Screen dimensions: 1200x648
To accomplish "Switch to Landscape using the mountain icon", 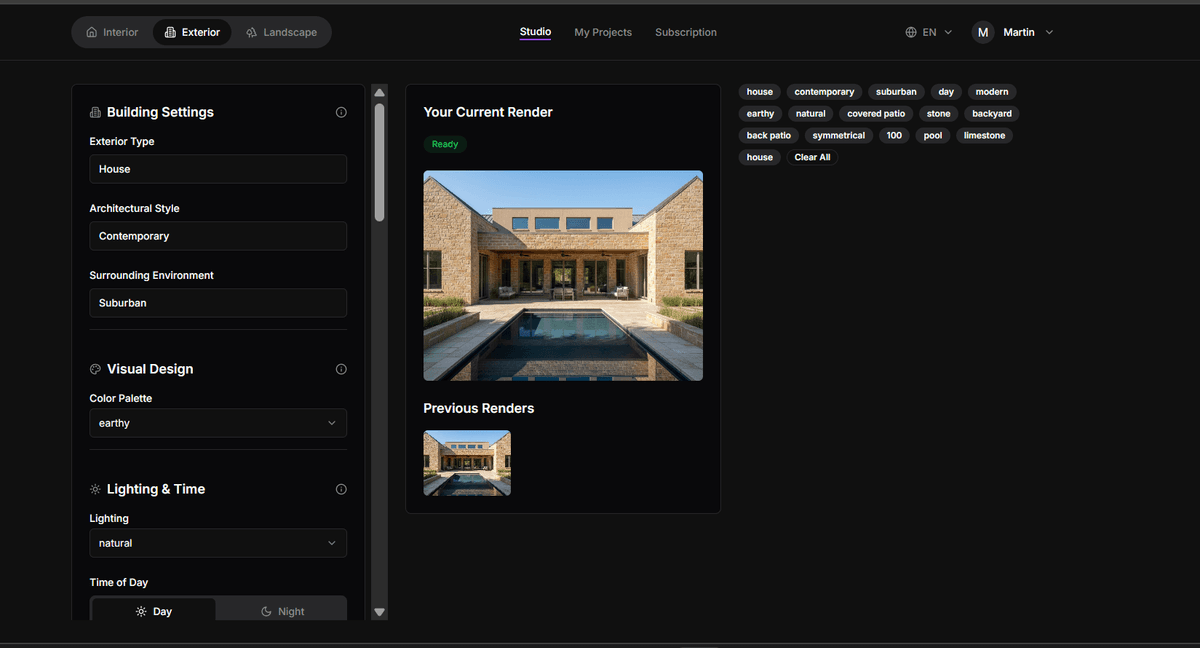I will [x=251, y=31].
